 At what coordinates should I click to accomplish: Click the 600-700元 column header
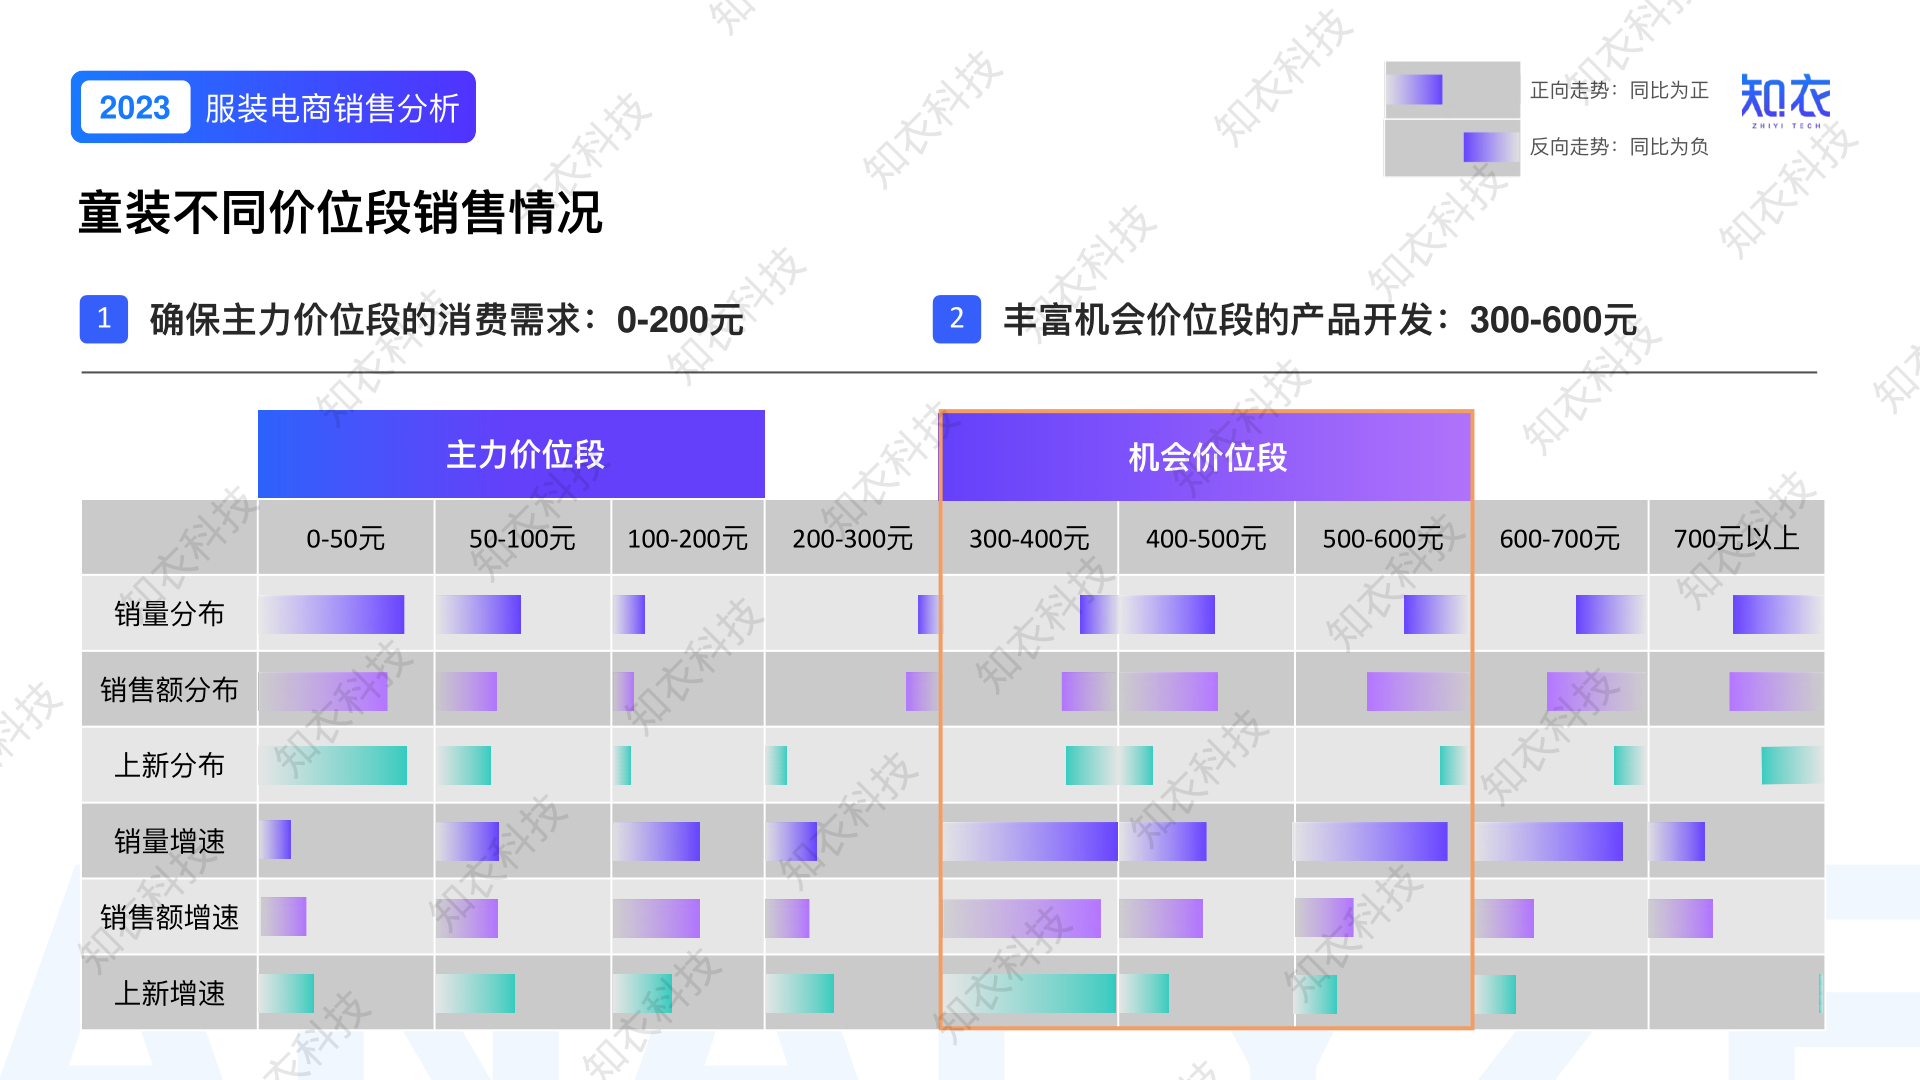[1560, 538]
